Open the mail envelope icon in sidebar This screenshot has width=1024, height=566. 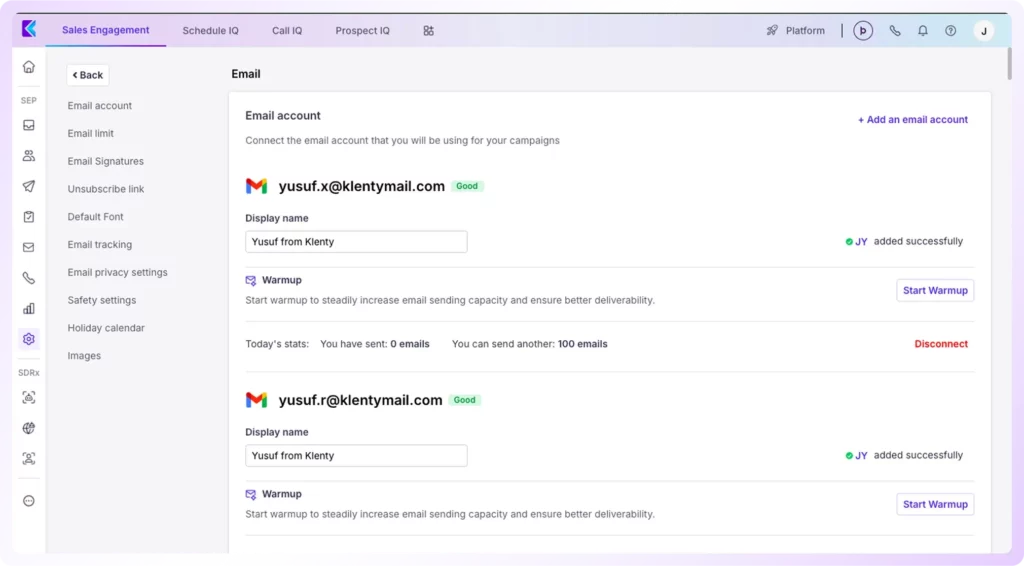pos(29,247)
